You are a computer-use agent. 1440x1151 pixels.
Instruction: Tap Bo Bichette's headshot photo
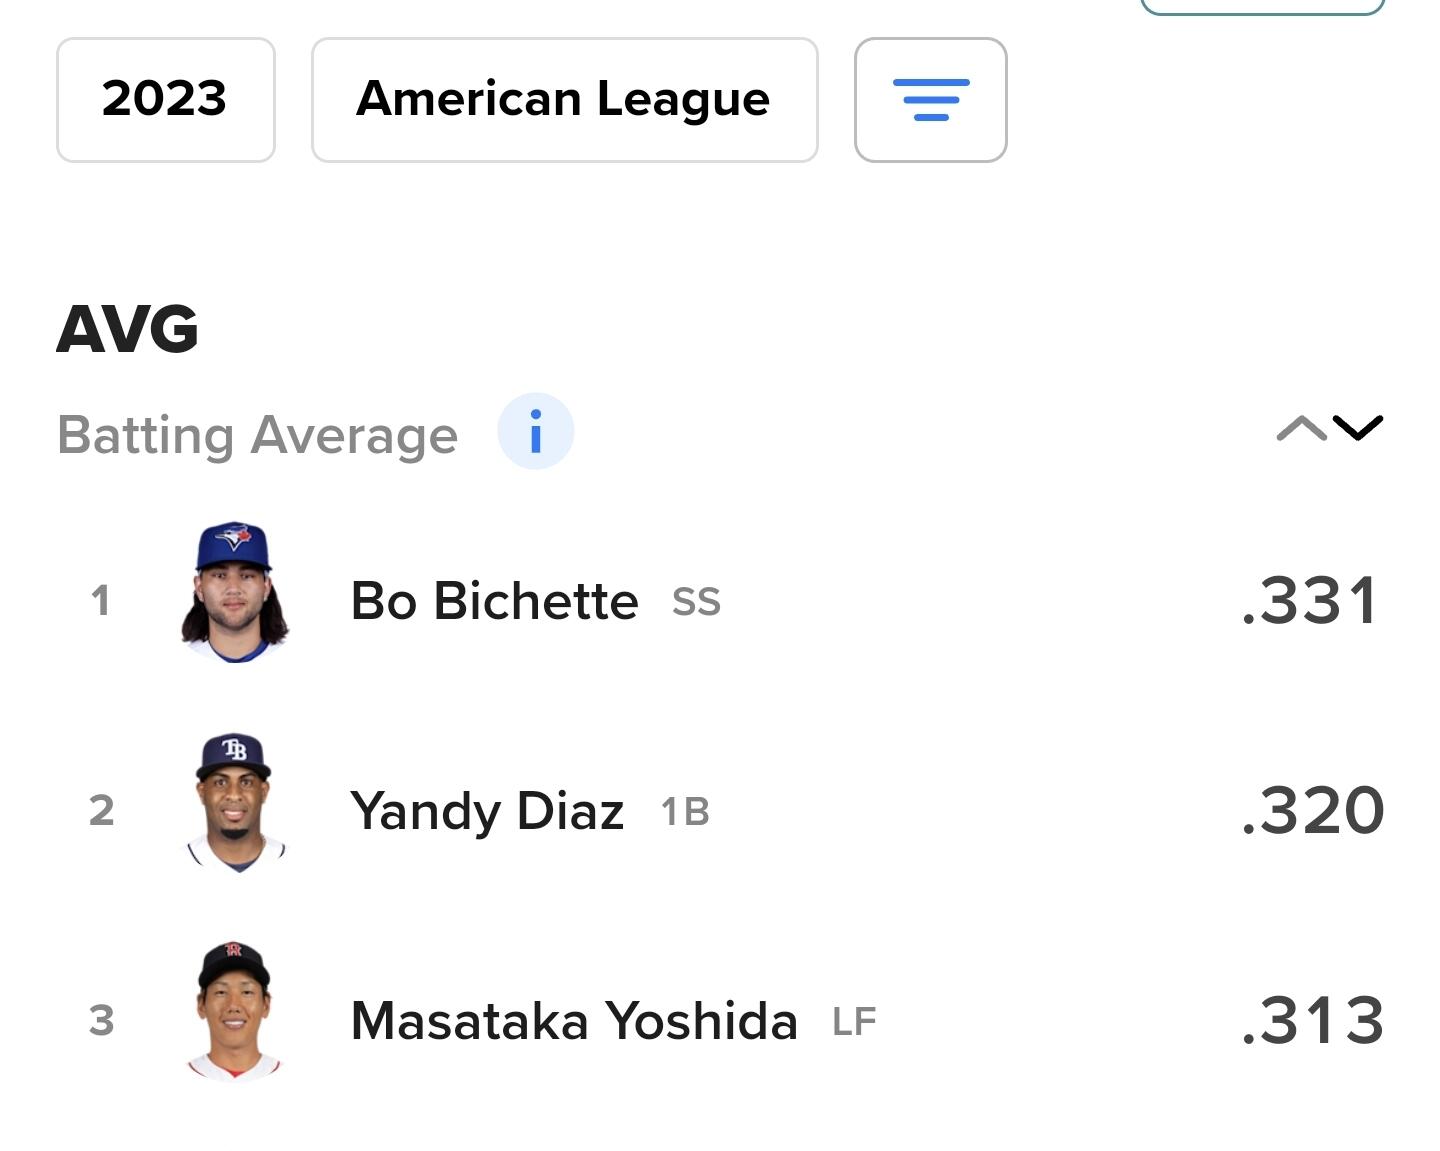pyautogui.click(x=235, y=592)
